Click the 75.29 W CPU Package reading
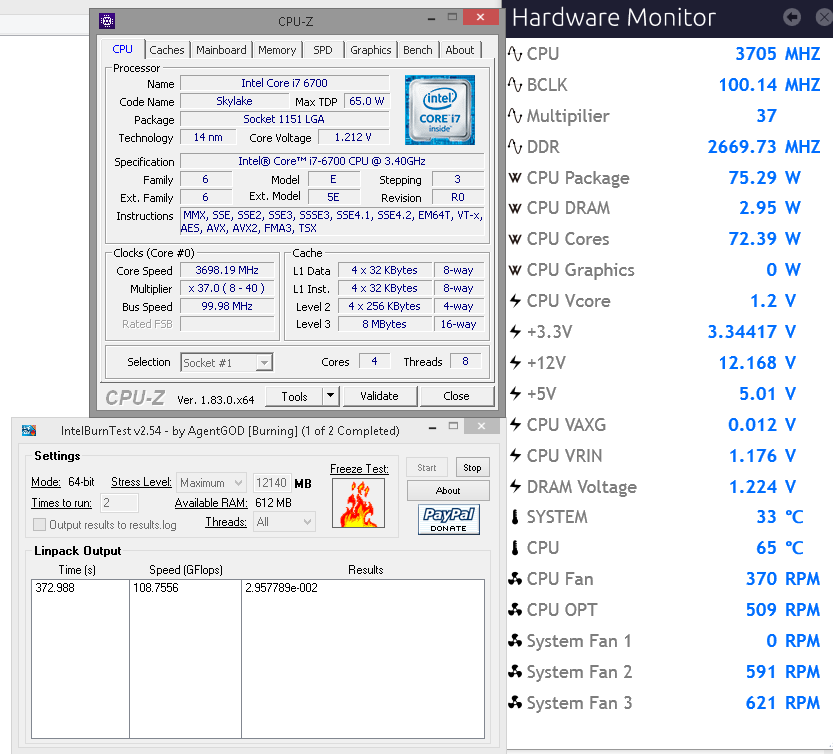The height and width of the screenshot is (754, 833). [x=764, y=177]
